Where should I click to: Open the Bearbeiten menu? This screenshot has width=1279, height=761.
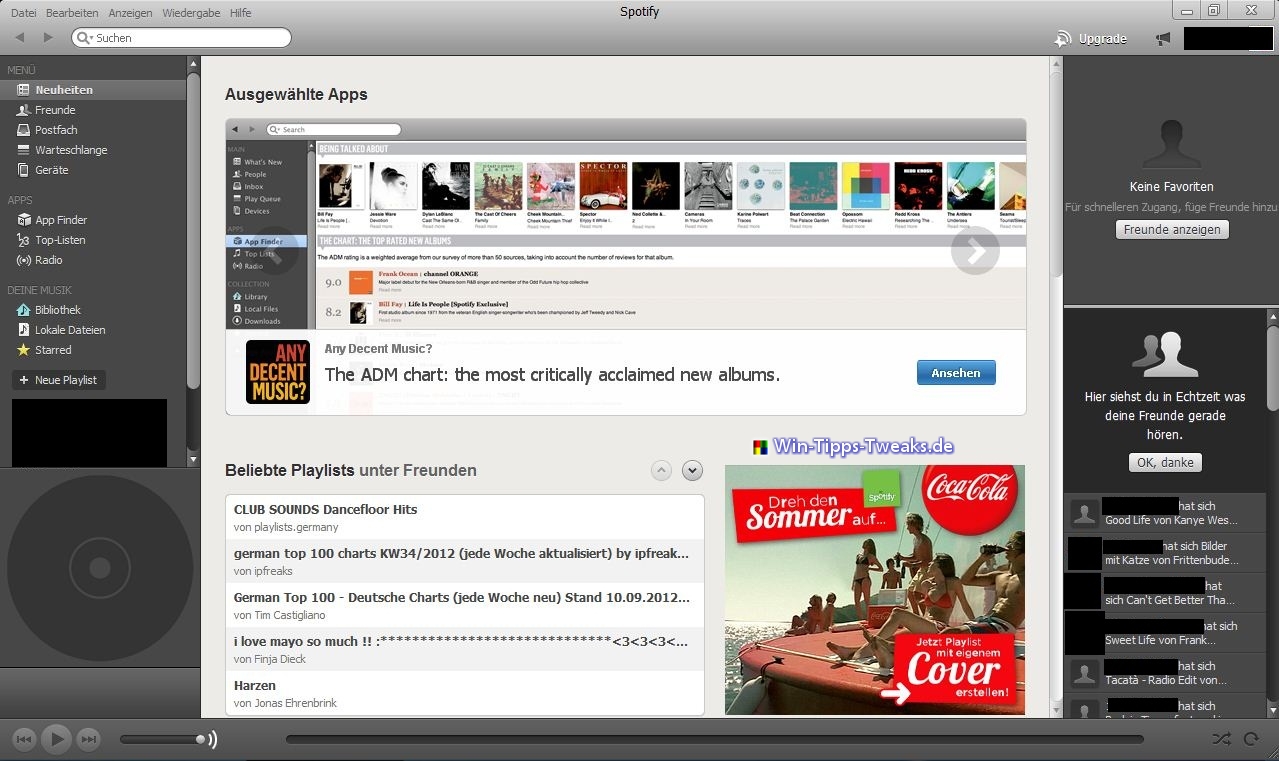click(72, 13)
